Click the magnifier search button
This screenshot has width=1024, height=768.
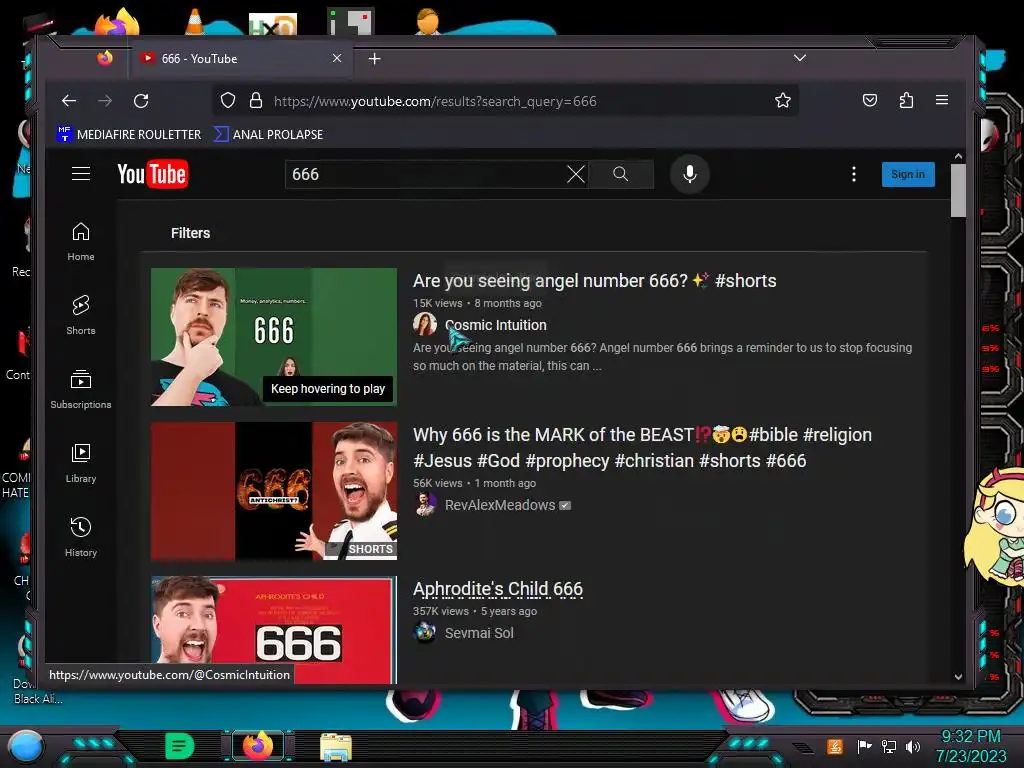[620, 174]
